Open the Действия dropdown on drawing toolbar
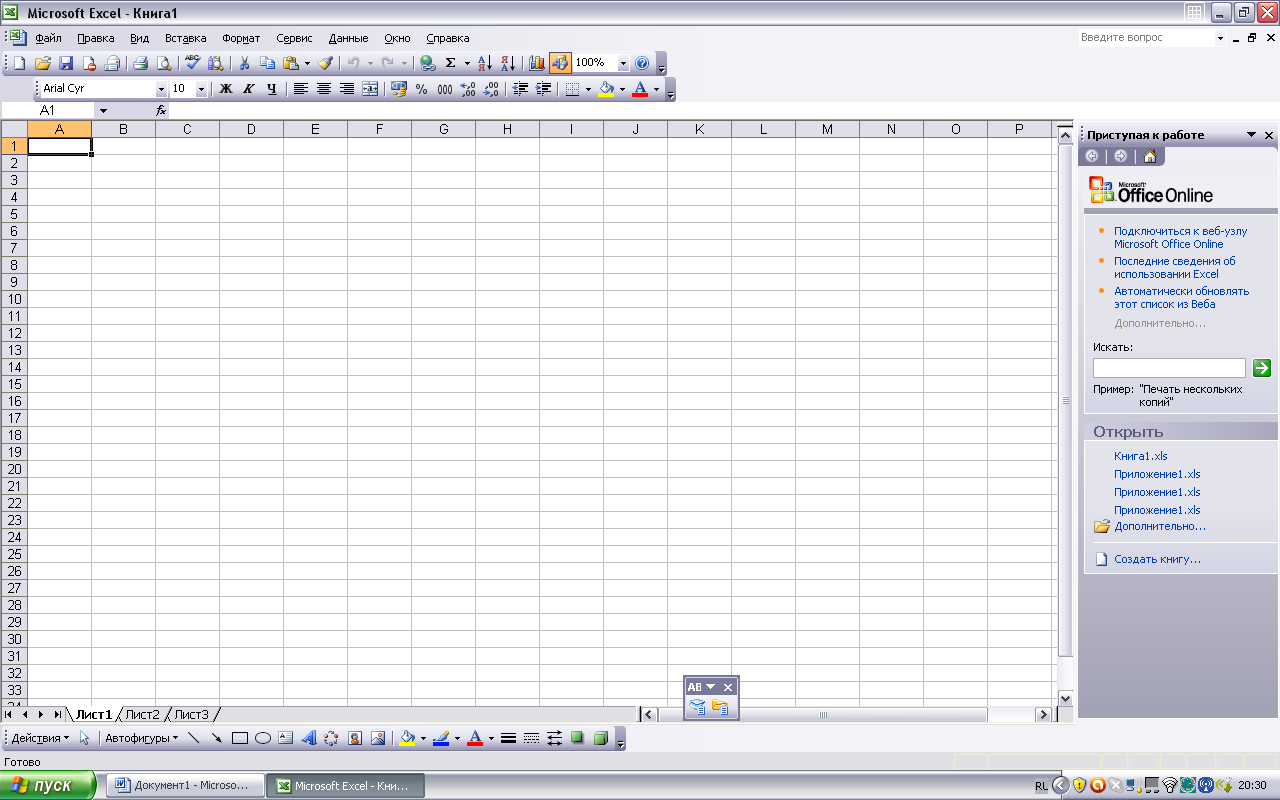The image size is (1280, 800). 40,738
